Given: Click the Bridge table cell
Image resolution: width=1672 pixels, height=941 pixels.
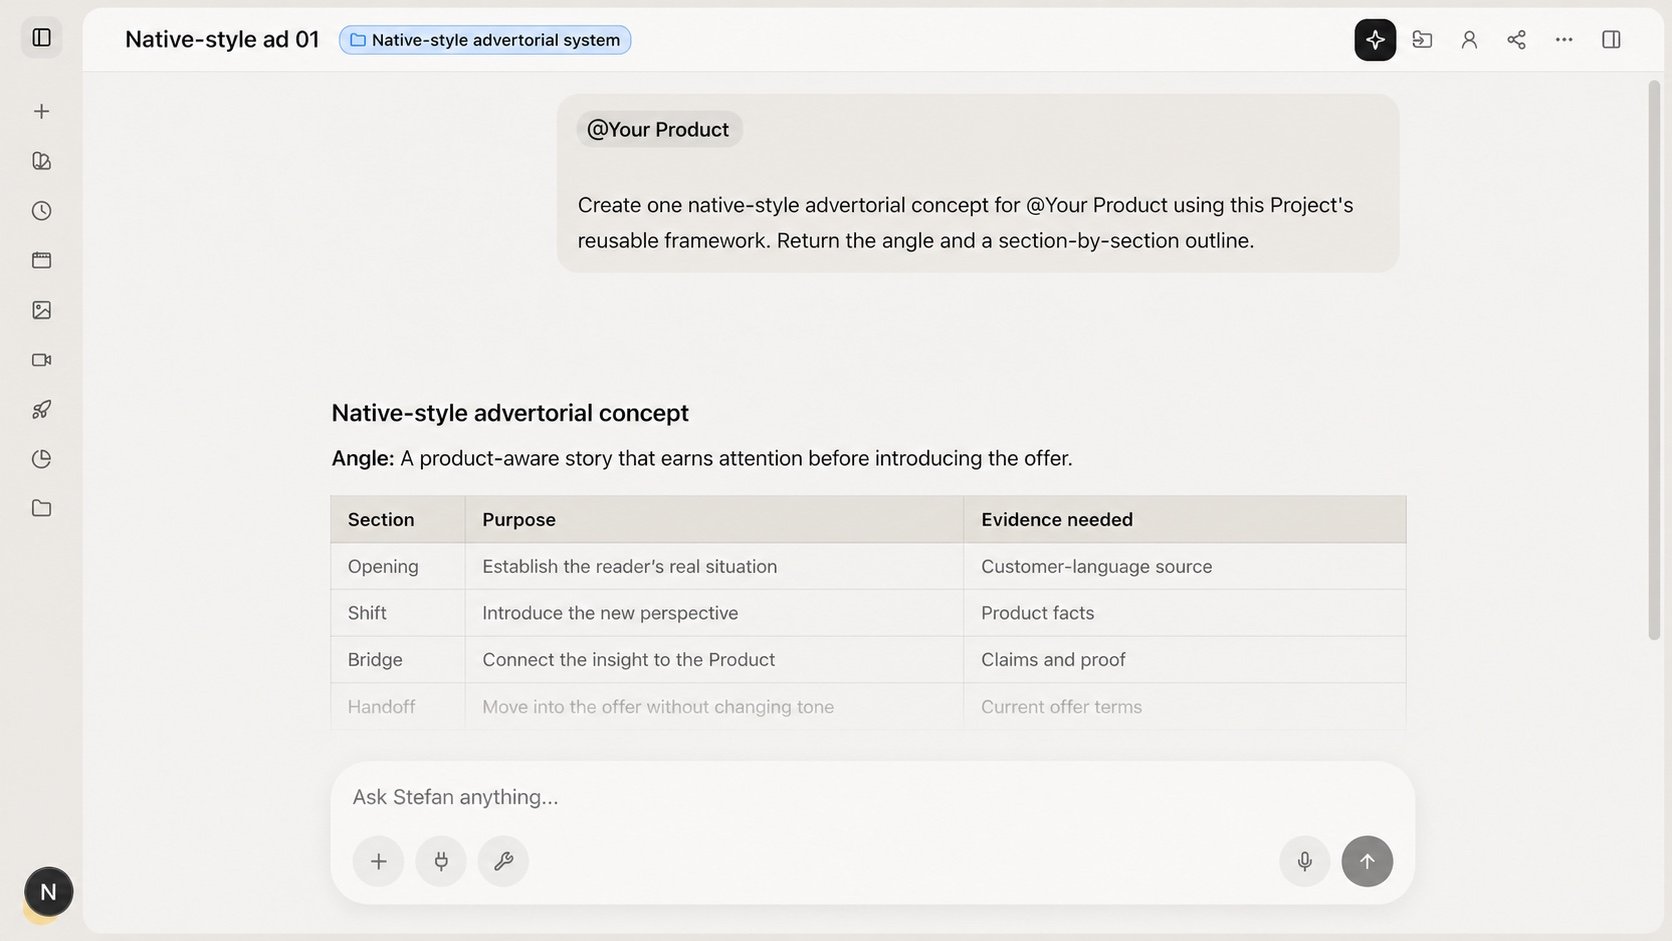Looking at the screenshot, I should 398,660.
